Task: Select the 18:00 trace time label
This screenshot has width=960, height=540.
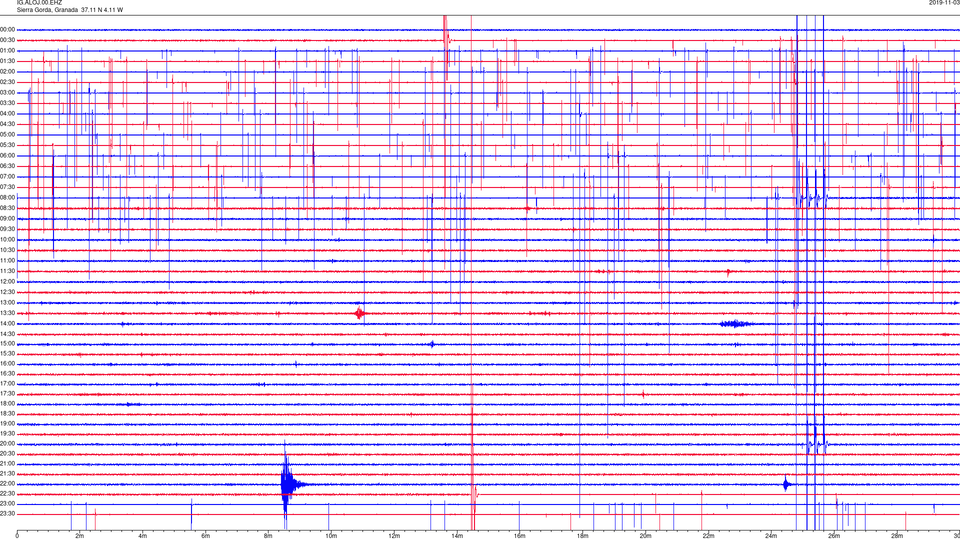Action: click(8, 403)
